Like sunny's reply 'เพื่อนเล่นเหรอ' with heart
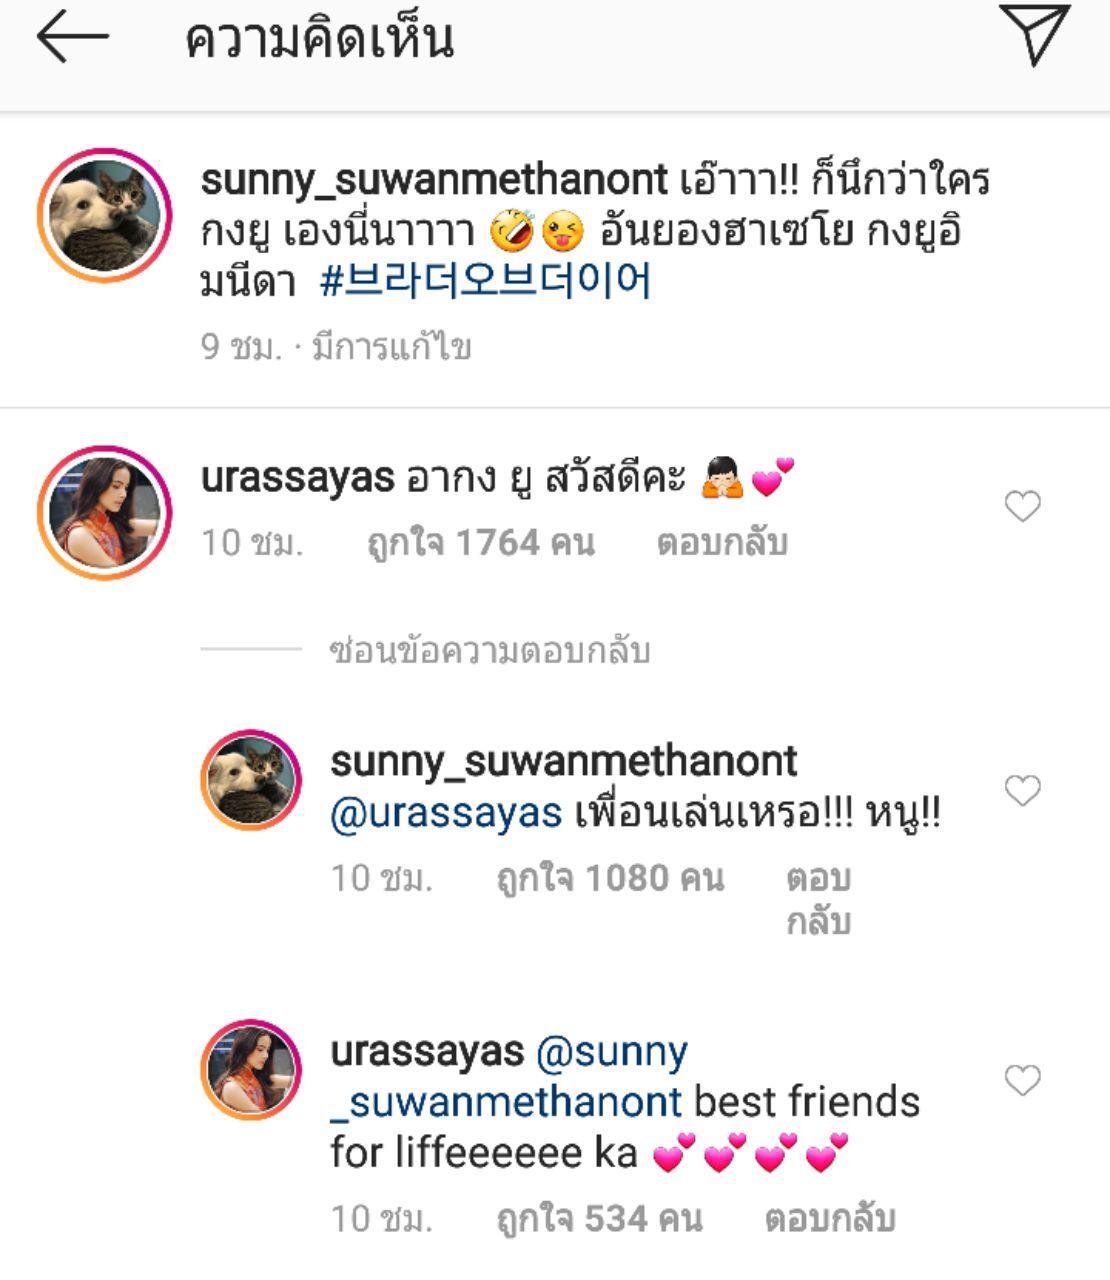The width and height of the screenshot is (1110, 1280). click(1022, 791)
